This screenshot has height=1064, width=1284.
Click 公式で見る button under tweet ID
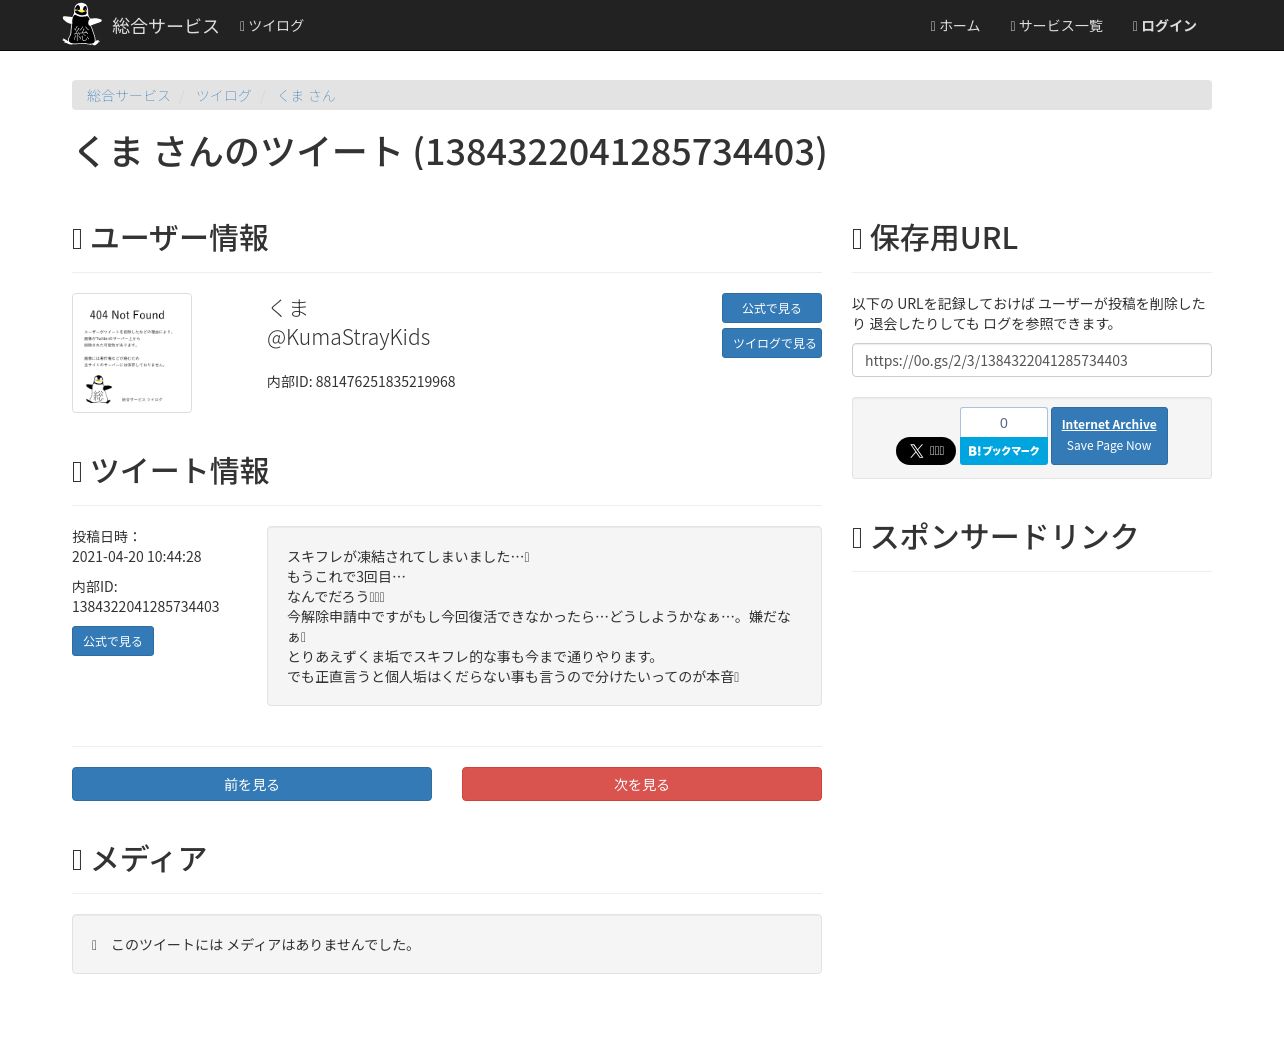[113, 641]
